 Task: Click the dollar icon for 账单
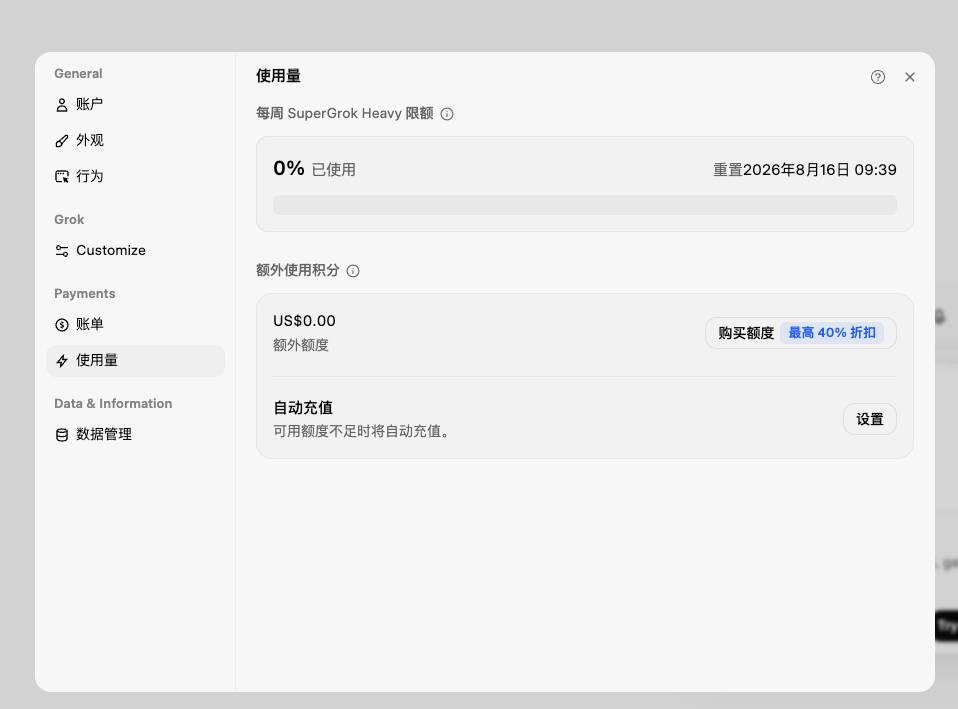click(x=62, y=325)
